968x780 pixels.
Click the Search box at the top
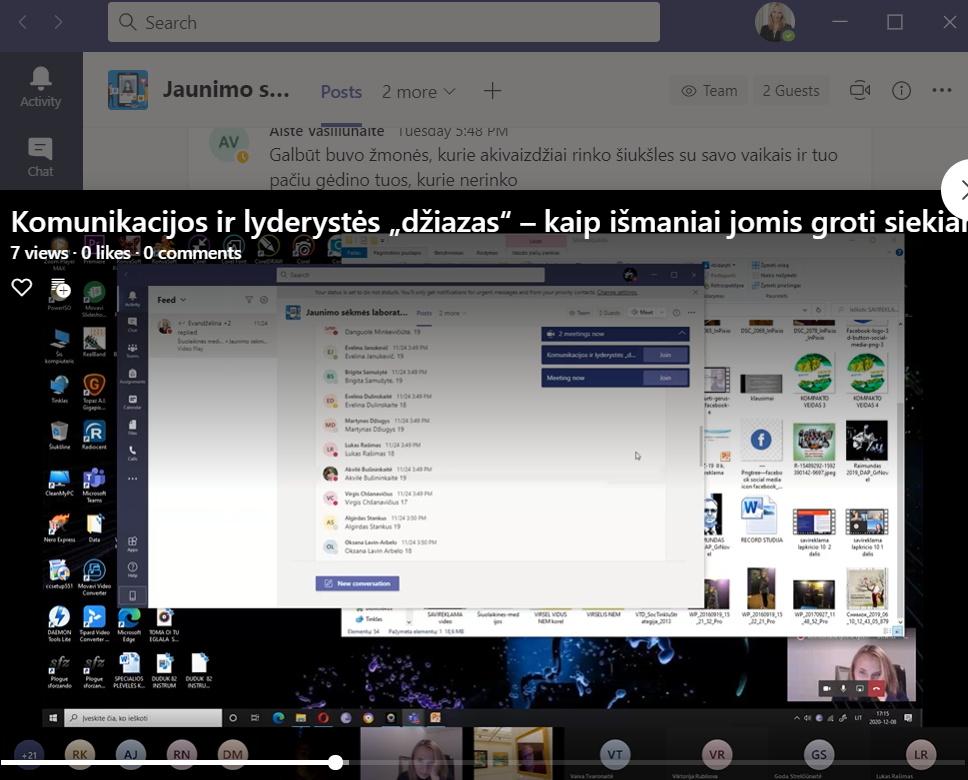383,22
